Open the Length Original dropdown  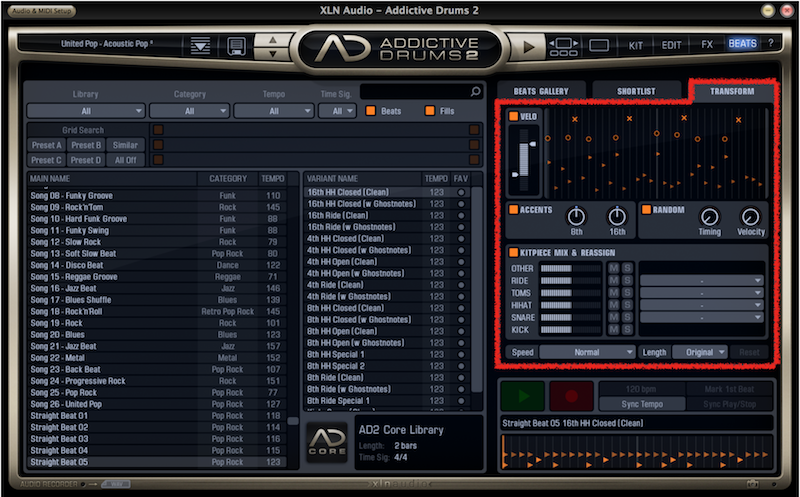(699, 352)
